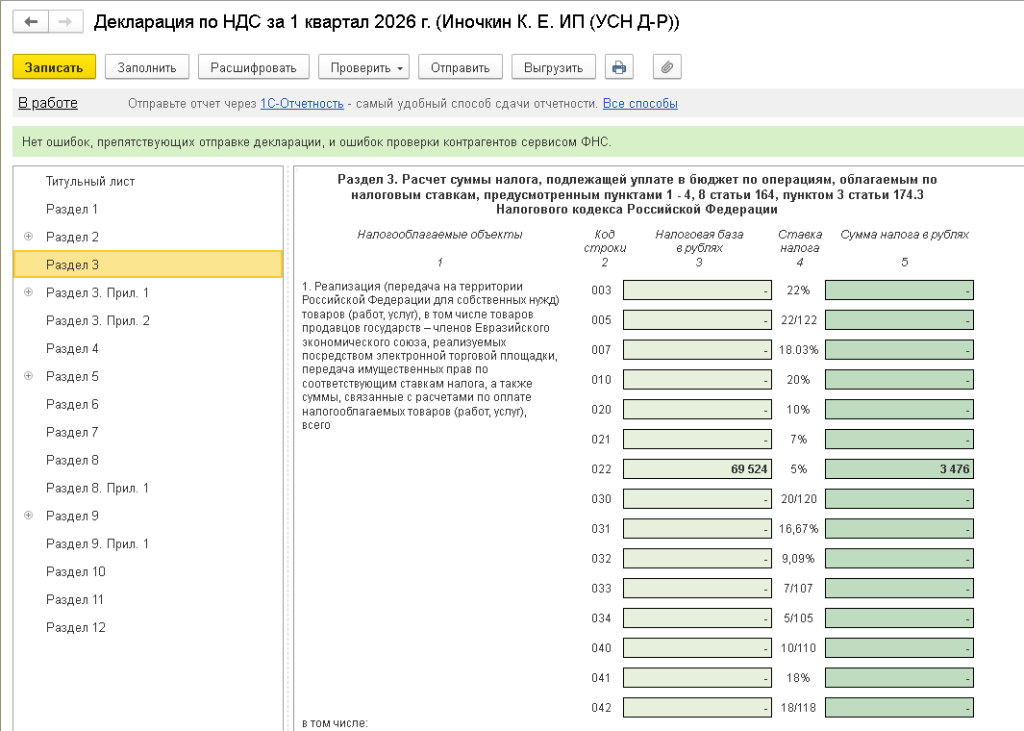Open the Все способы link
The height and width of the screenshot is (731, 1024).
click(640, 104)
